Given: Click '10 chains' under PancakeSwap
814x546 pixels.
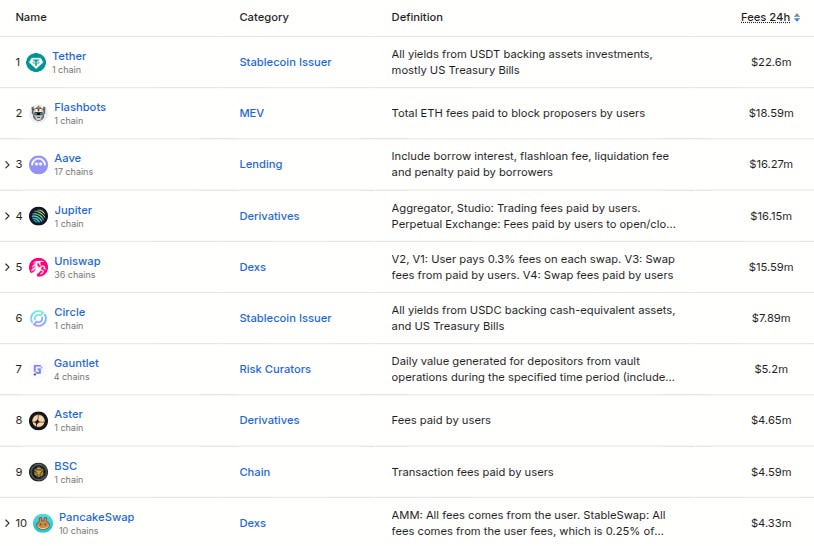Looking at the screenshot, I should 78,531.
